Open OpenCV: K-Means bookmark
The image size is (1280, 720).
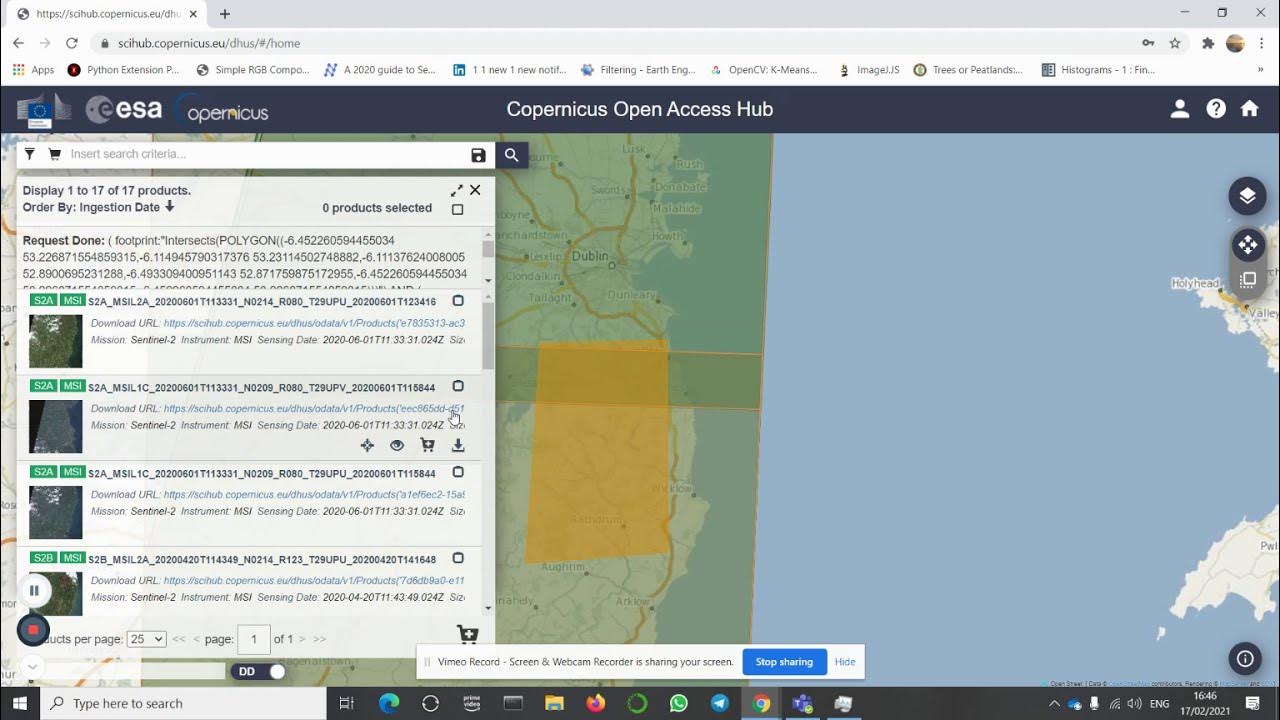click(764, 70)
